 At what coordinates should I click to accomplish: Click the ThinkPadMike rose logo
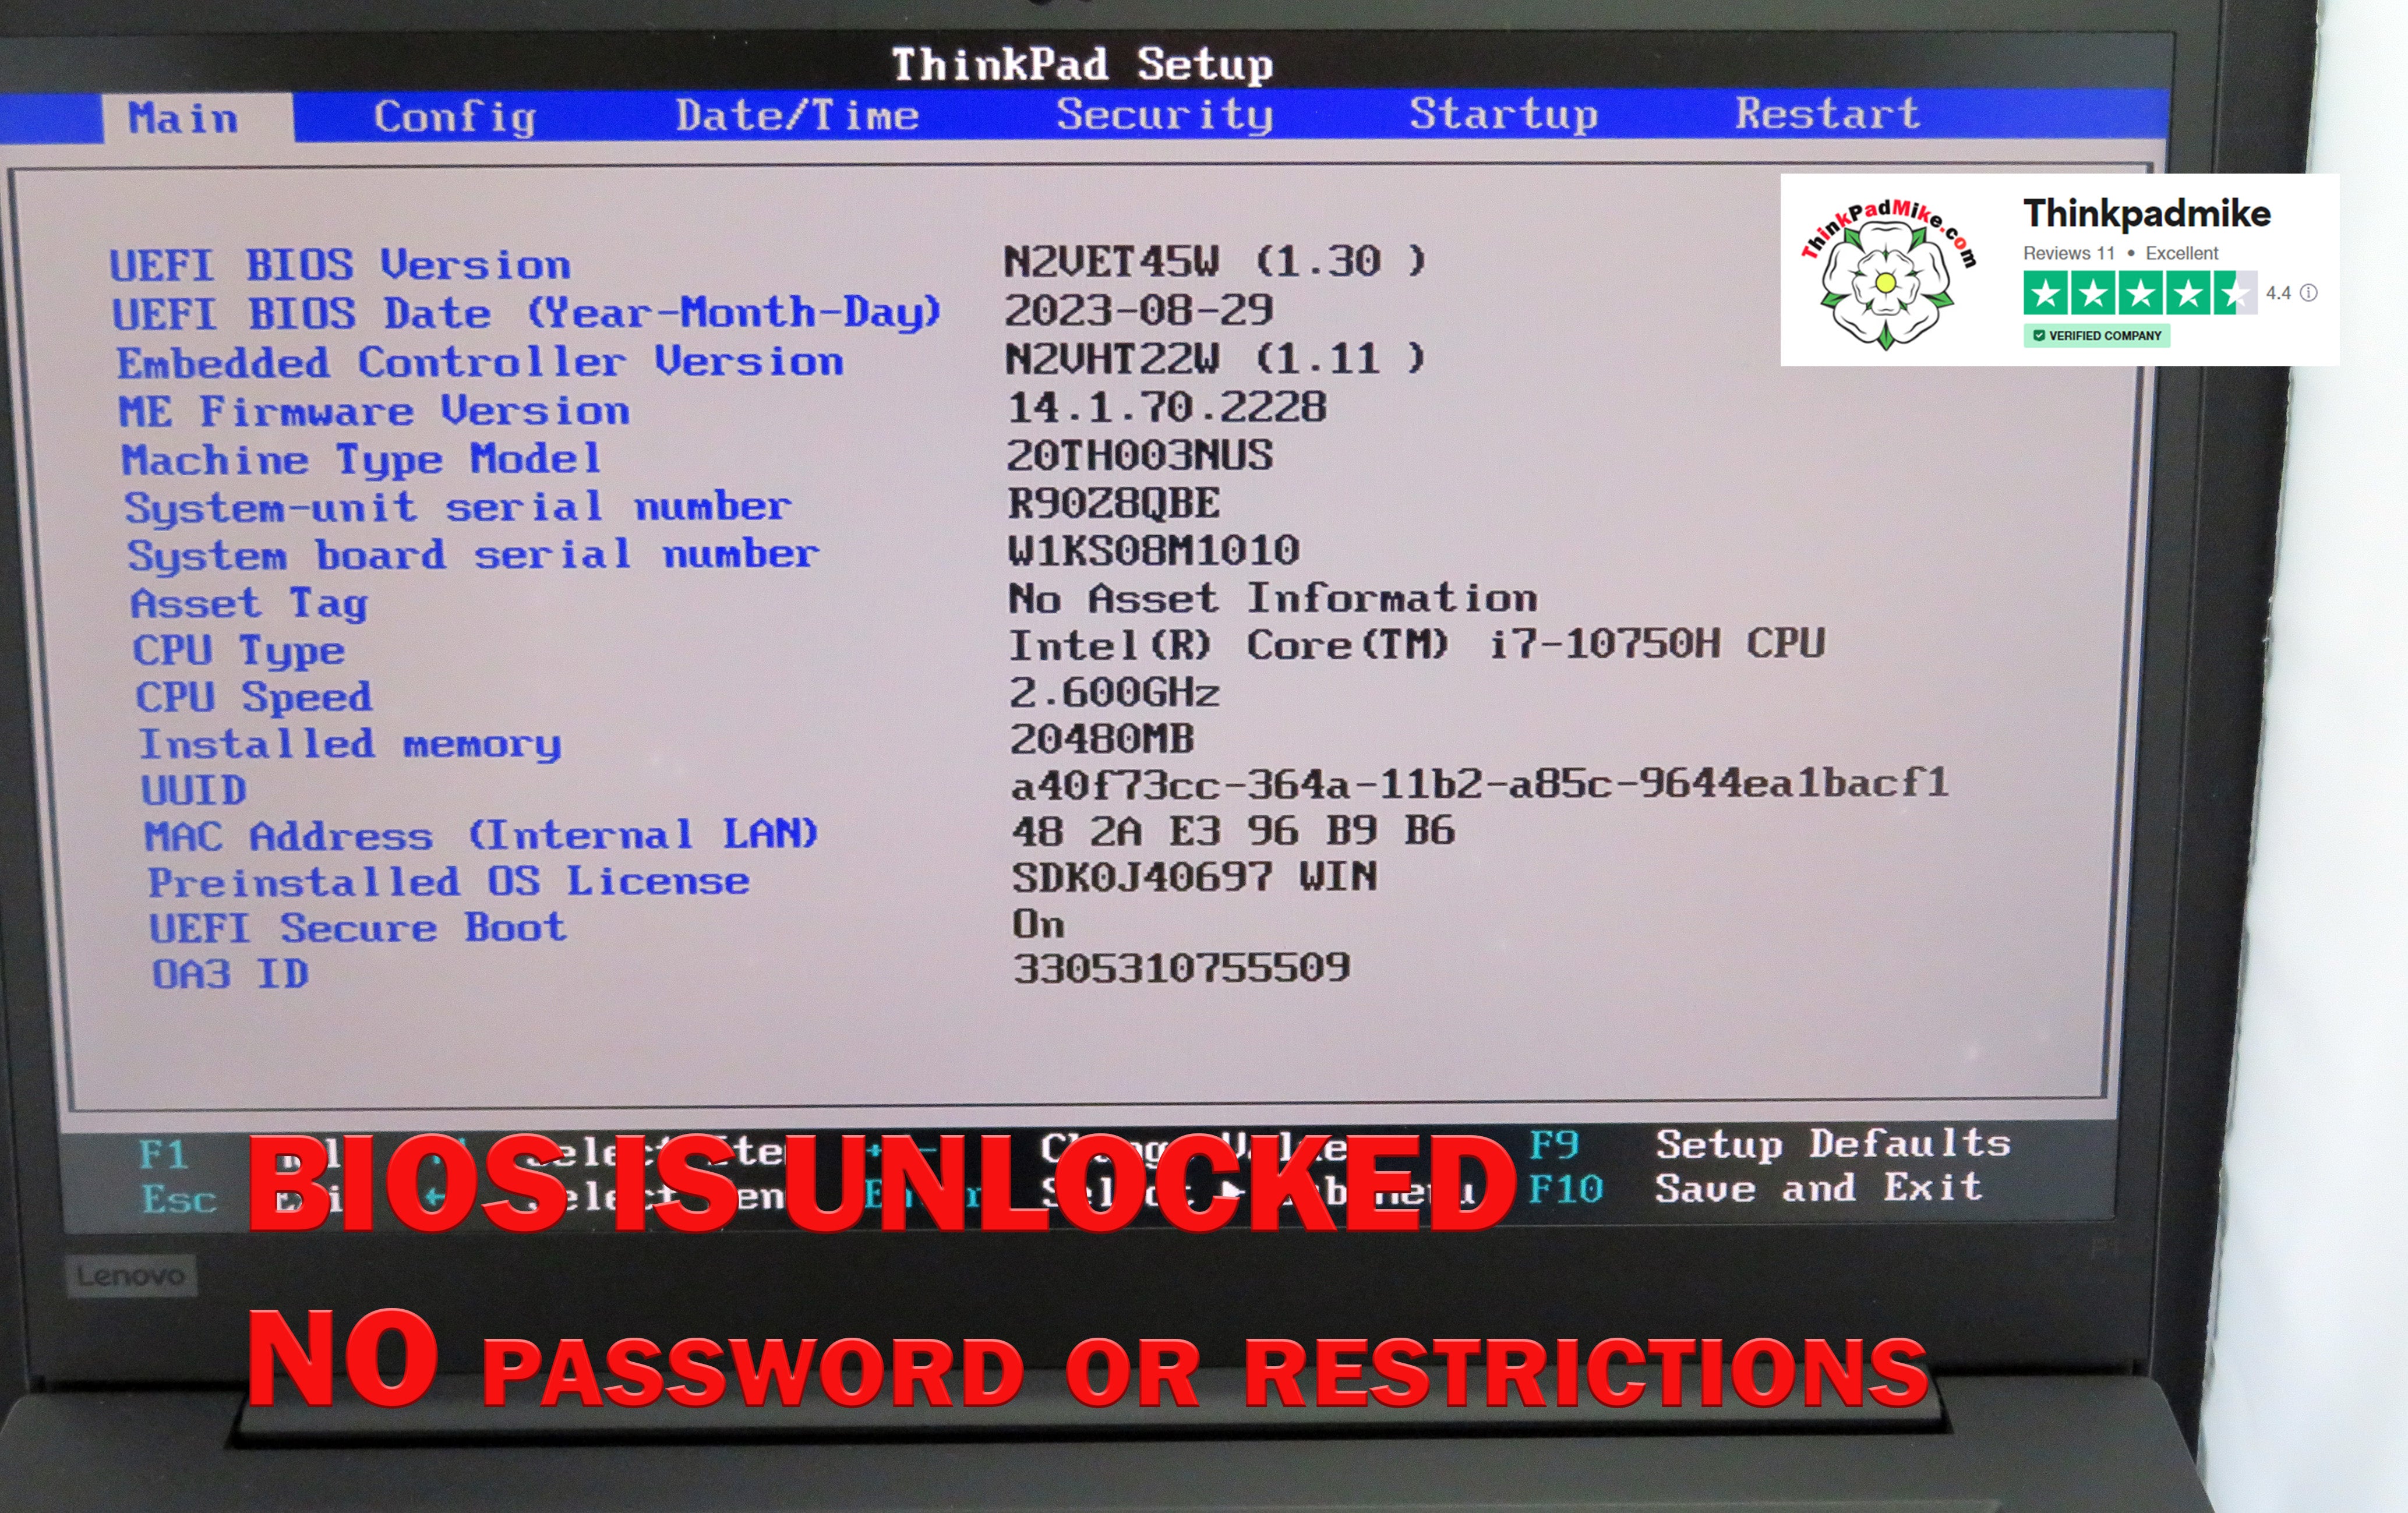click(1888, 272)
